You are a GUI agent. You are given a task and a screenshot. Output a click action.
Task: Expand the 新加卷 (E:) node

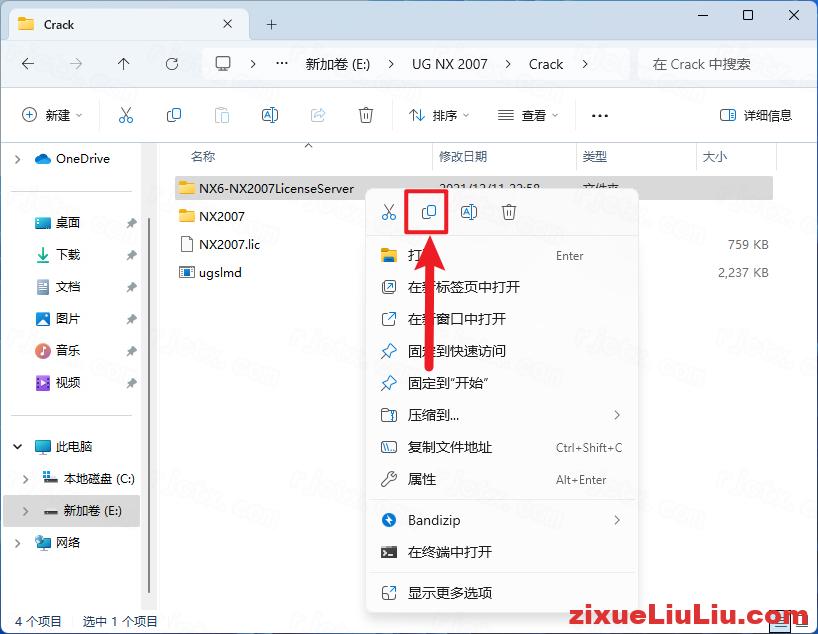point(25,511)
